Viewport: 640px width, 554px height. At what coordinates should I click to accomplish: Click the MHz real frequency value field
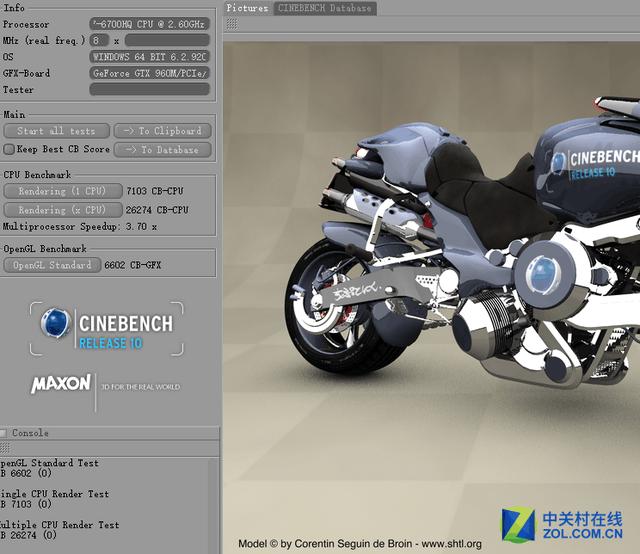(167, 40)
